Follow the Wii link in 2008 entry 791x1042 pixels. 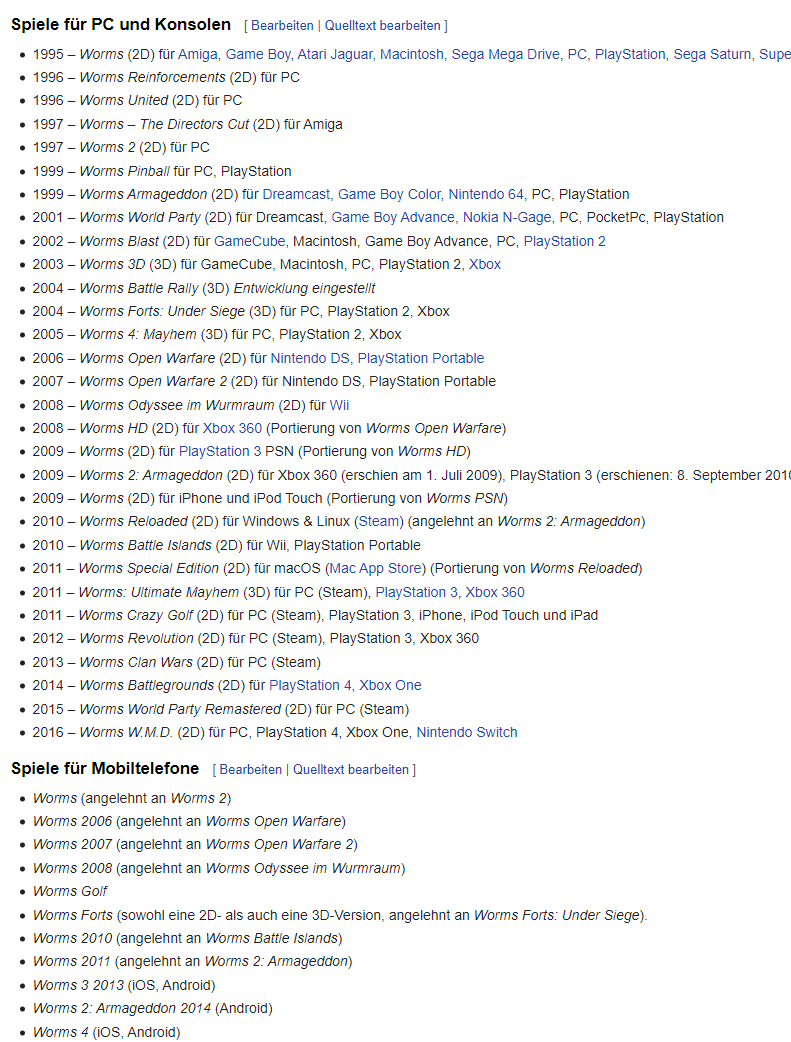click(x=339, y=405)
